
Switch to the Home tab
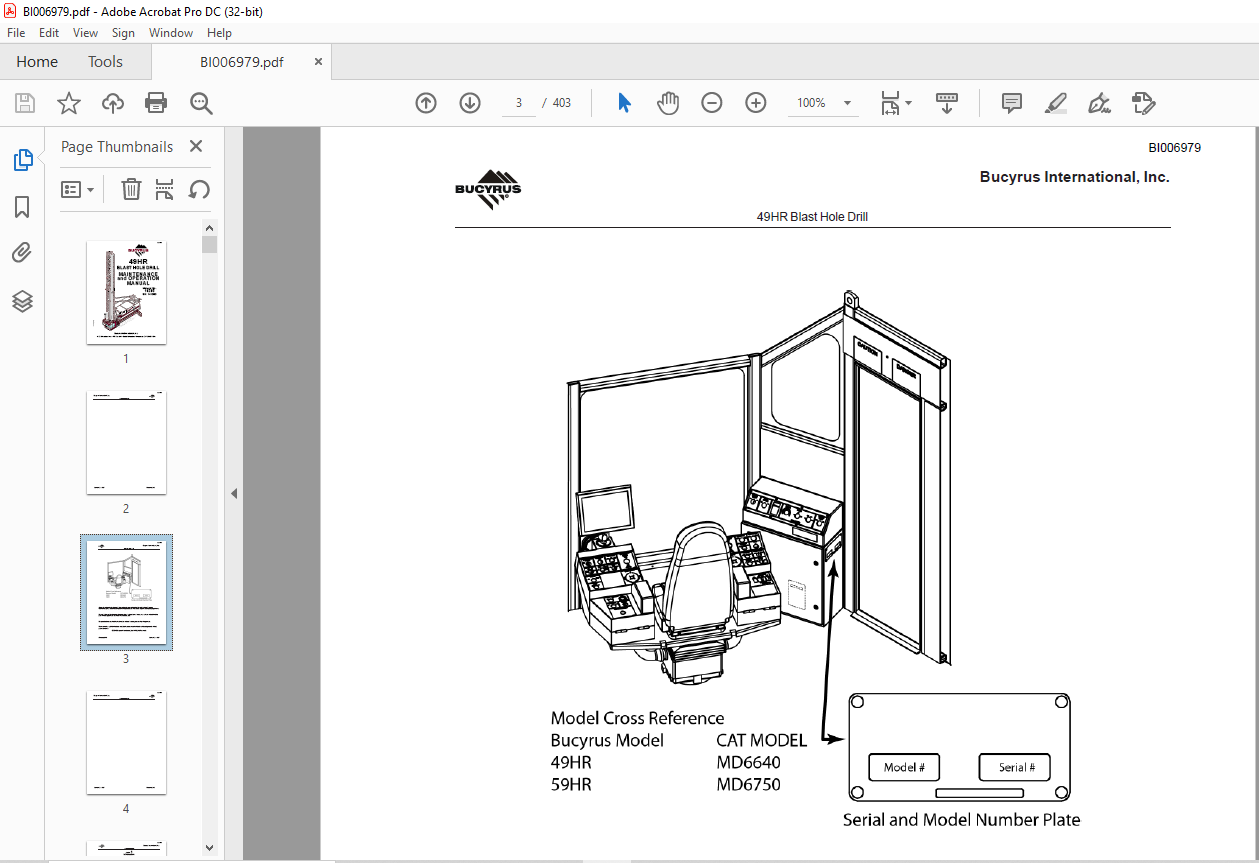click(x=37, y=62)
